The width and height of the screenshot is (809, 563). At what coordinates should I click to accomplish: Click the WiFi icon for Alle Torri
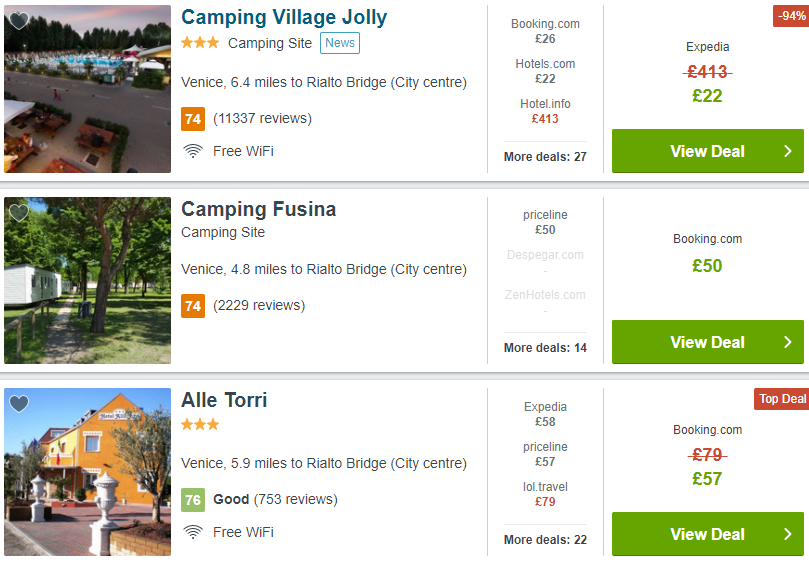pos(193,532)
